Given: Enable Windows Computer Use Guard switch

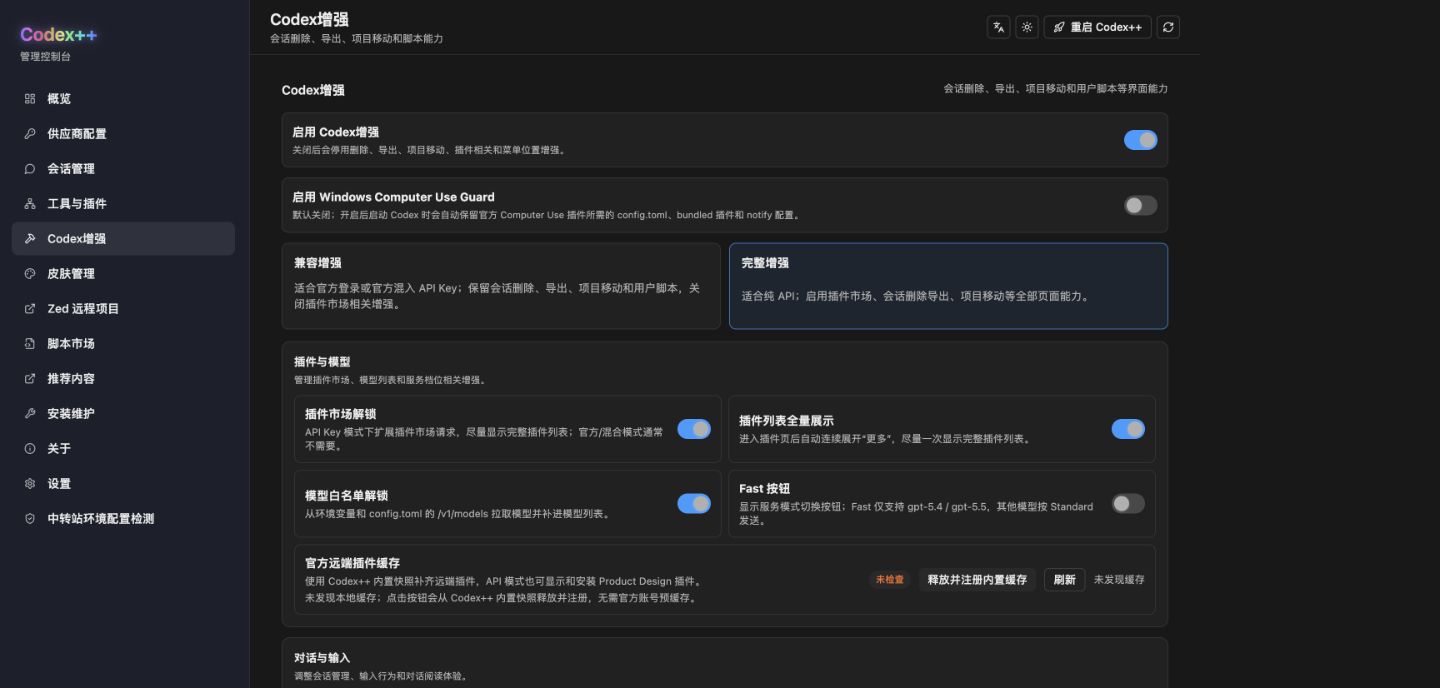Looking at the screenshot, I should pyautogui.click(x=1140, y=205).
